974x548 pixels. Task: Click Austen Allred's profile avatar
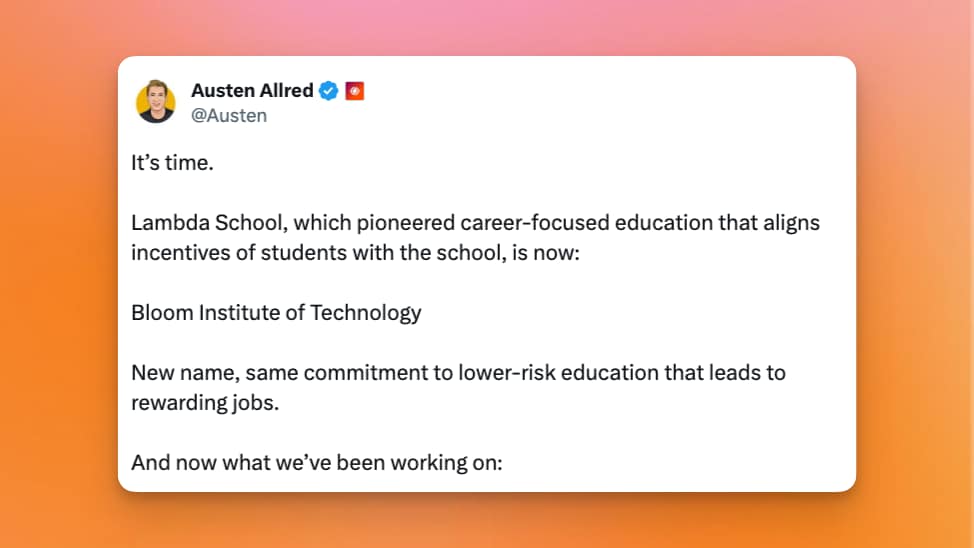pyautogui.click(x=156, y=101)
